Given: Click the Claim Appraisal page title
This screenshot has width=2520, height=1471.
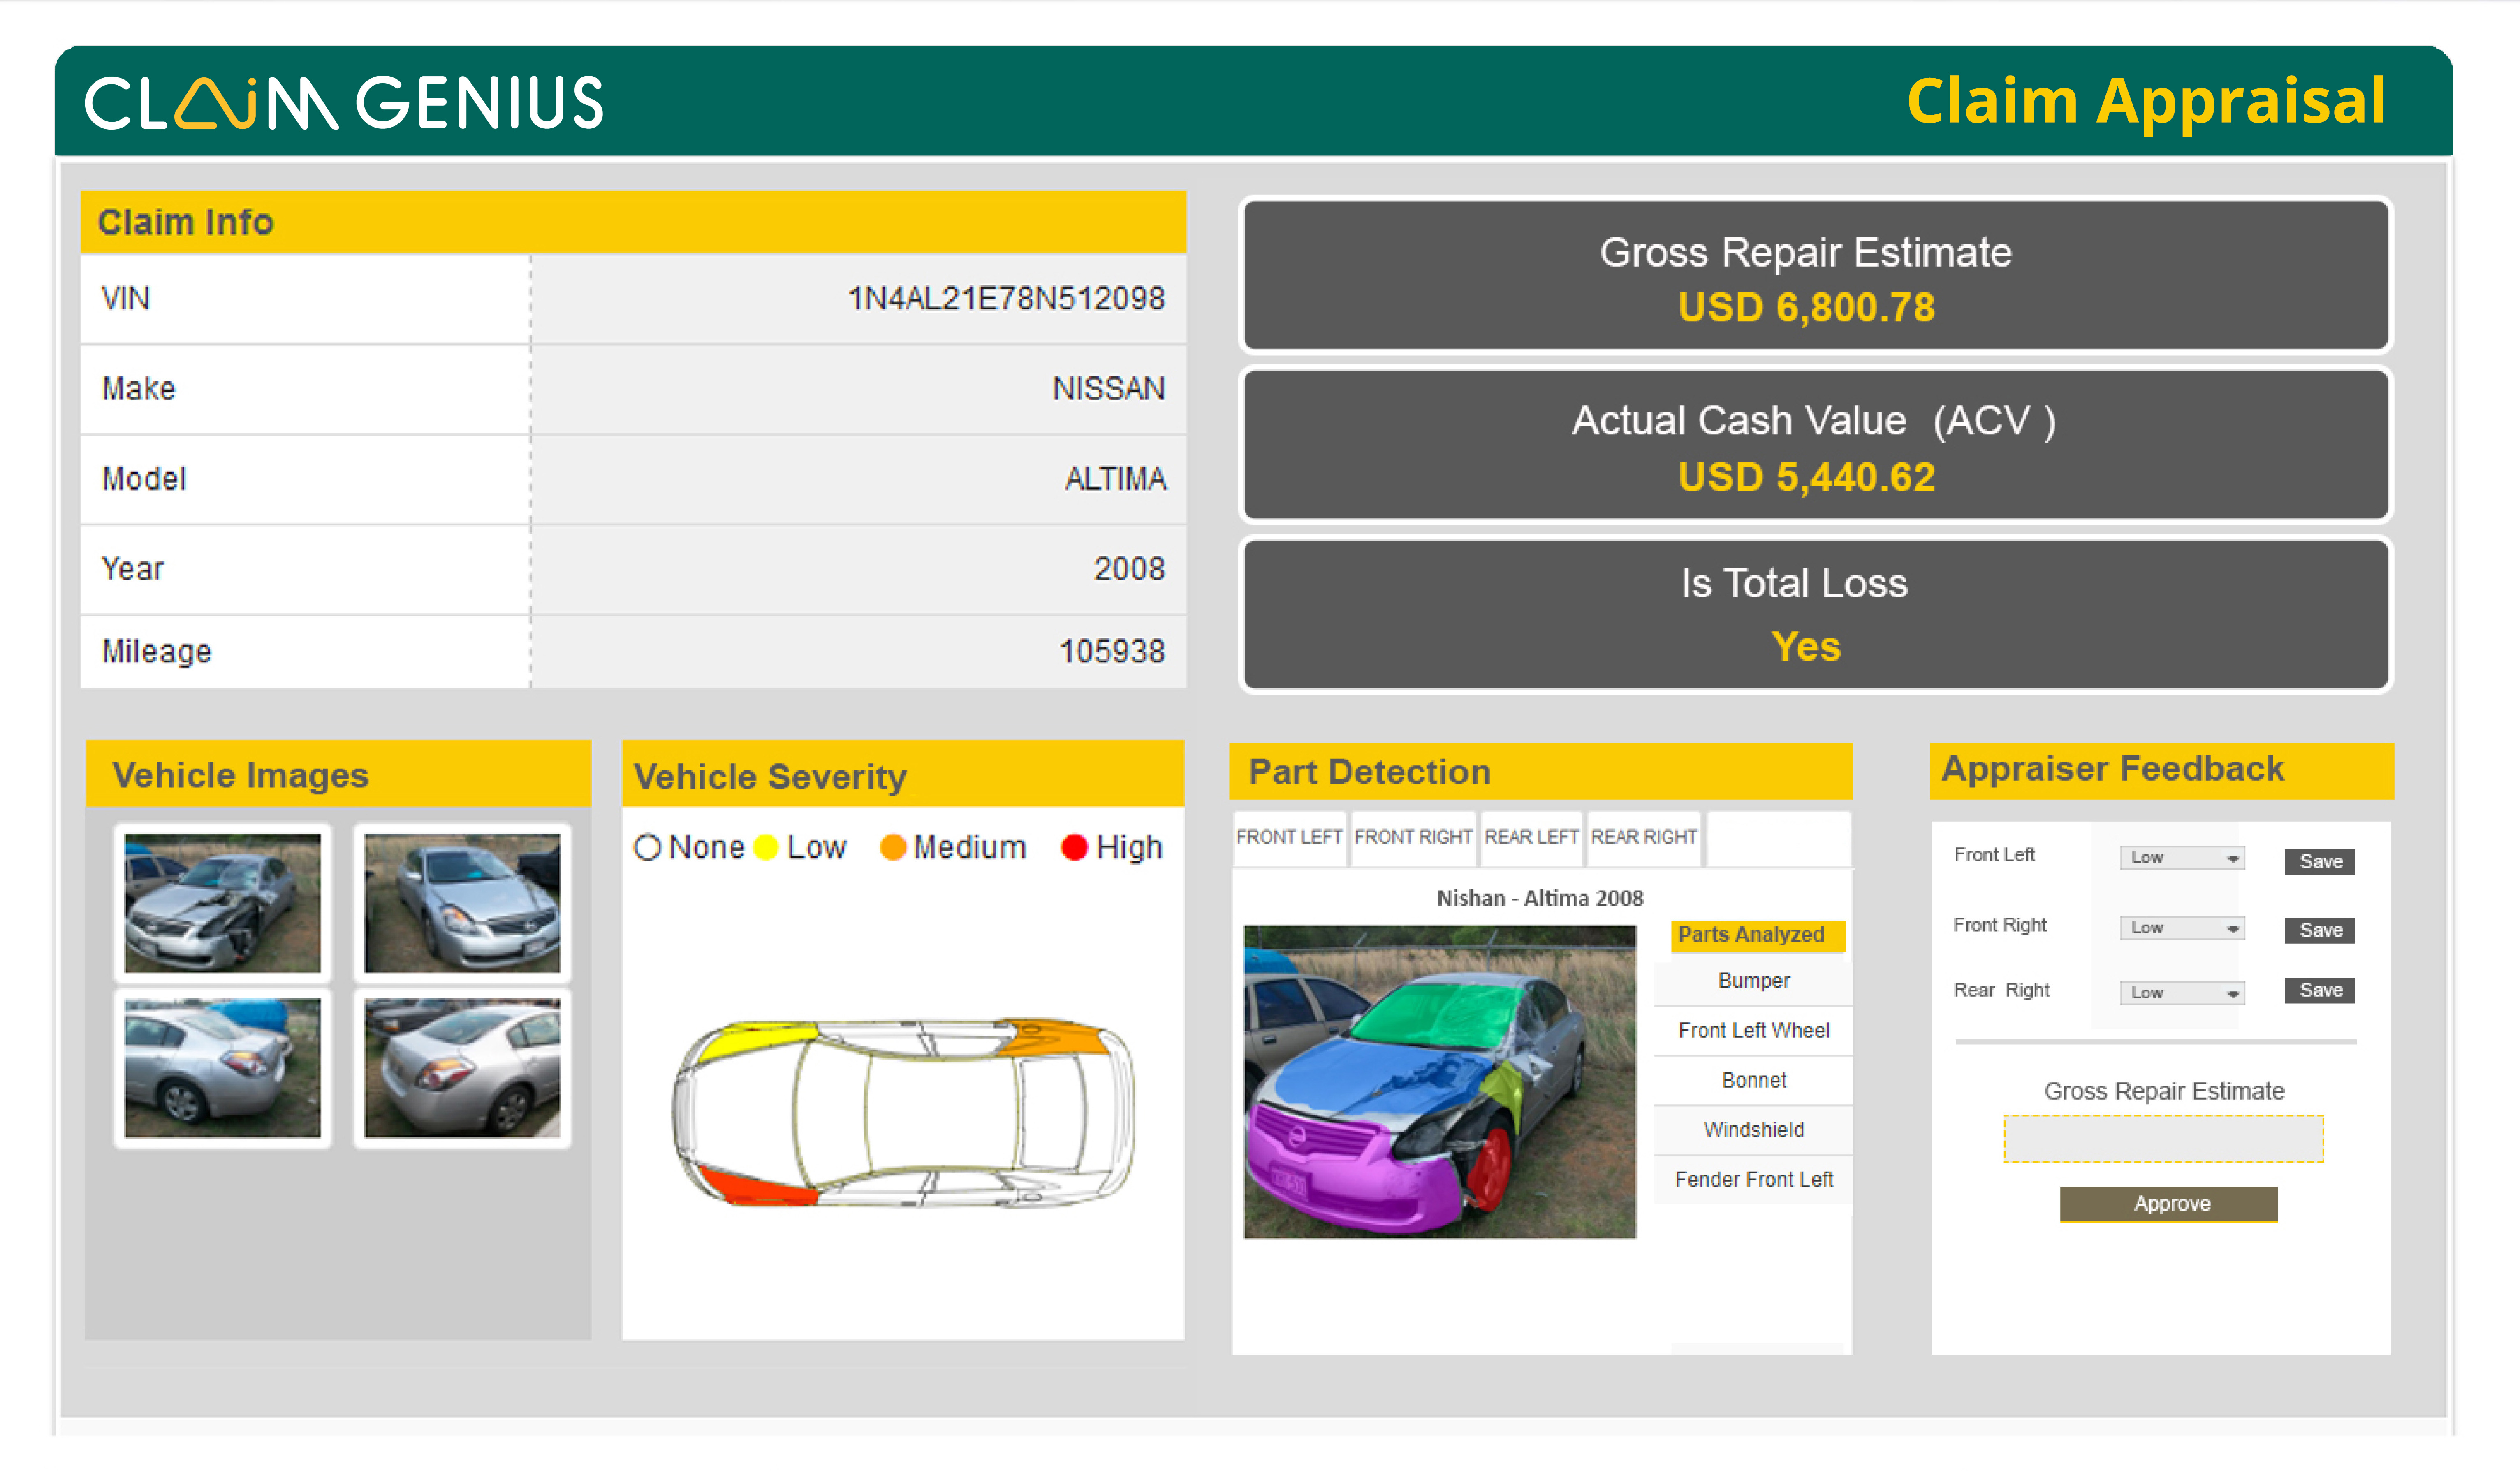Looking at the screenshot, I should (2146, 102).
